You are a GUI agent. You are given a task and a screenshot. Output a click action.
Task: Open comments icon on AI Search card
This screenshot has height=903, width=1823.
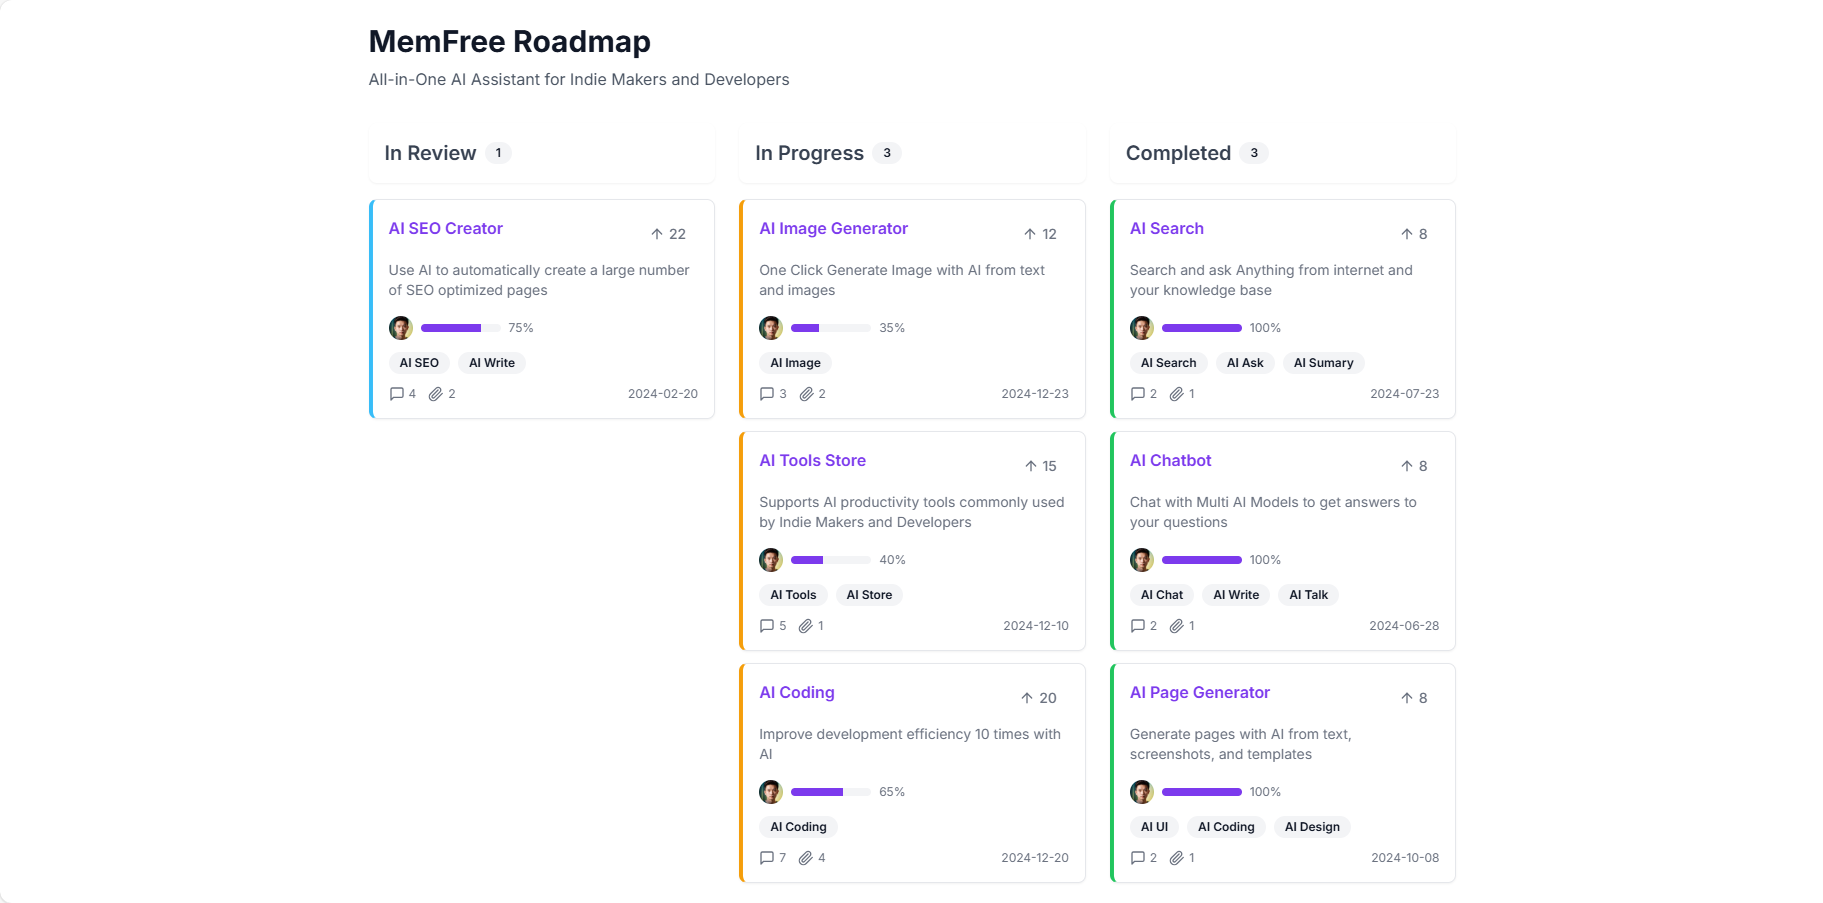click(x=1138, y=394)
